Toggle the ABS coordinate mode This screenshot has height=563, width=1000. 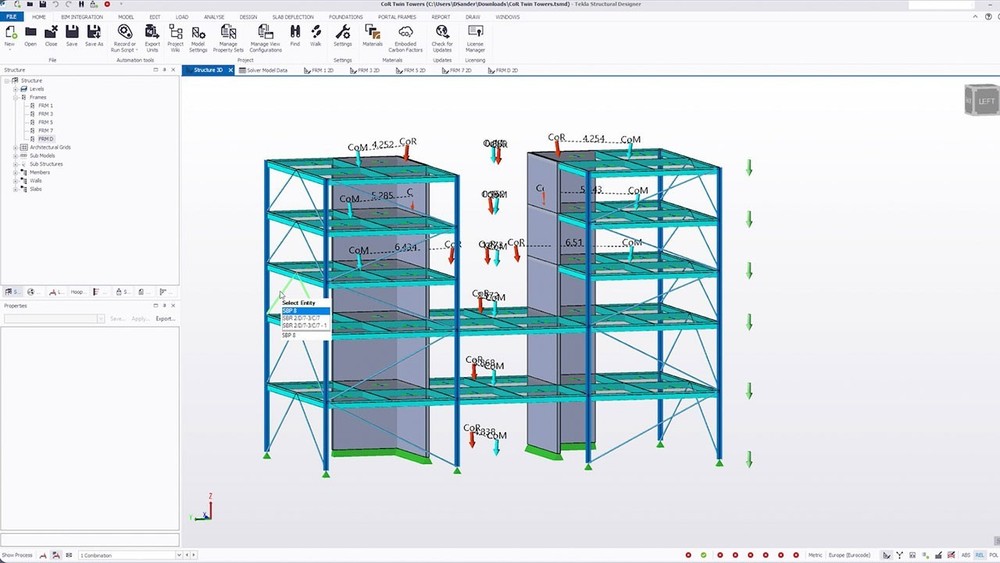coord(966,555)
